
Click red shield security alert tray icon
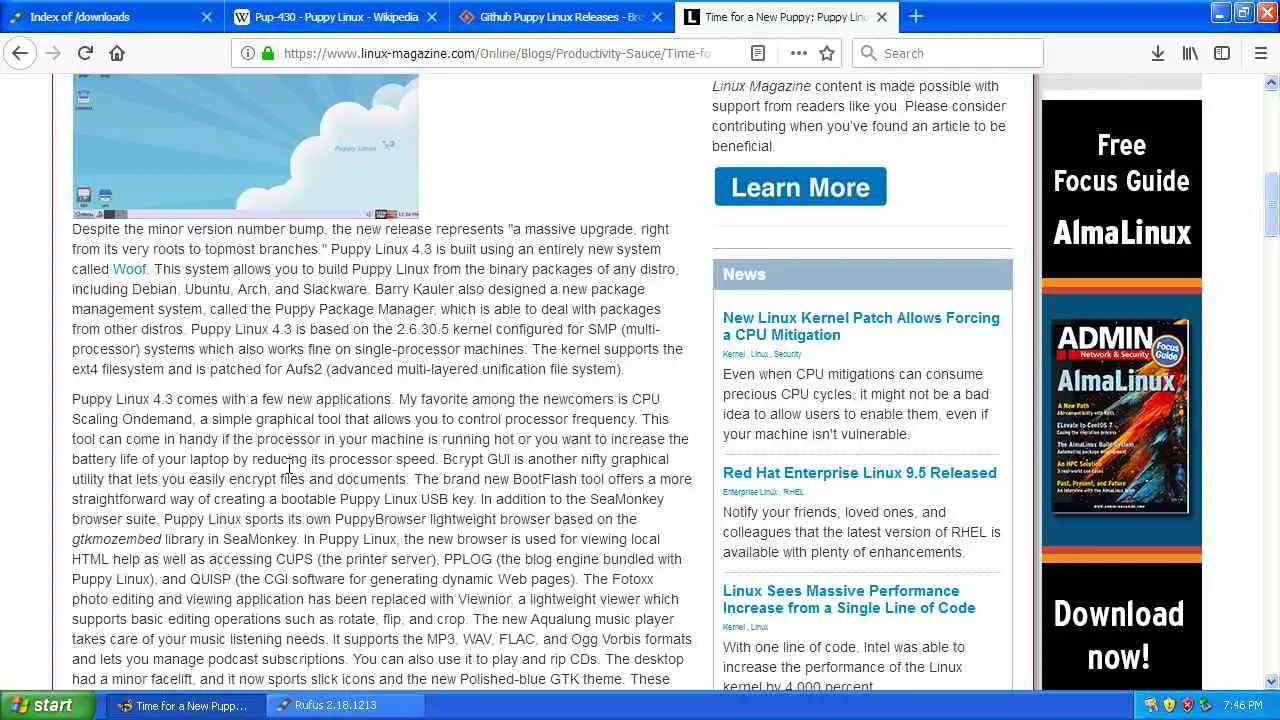[1187, 705]
